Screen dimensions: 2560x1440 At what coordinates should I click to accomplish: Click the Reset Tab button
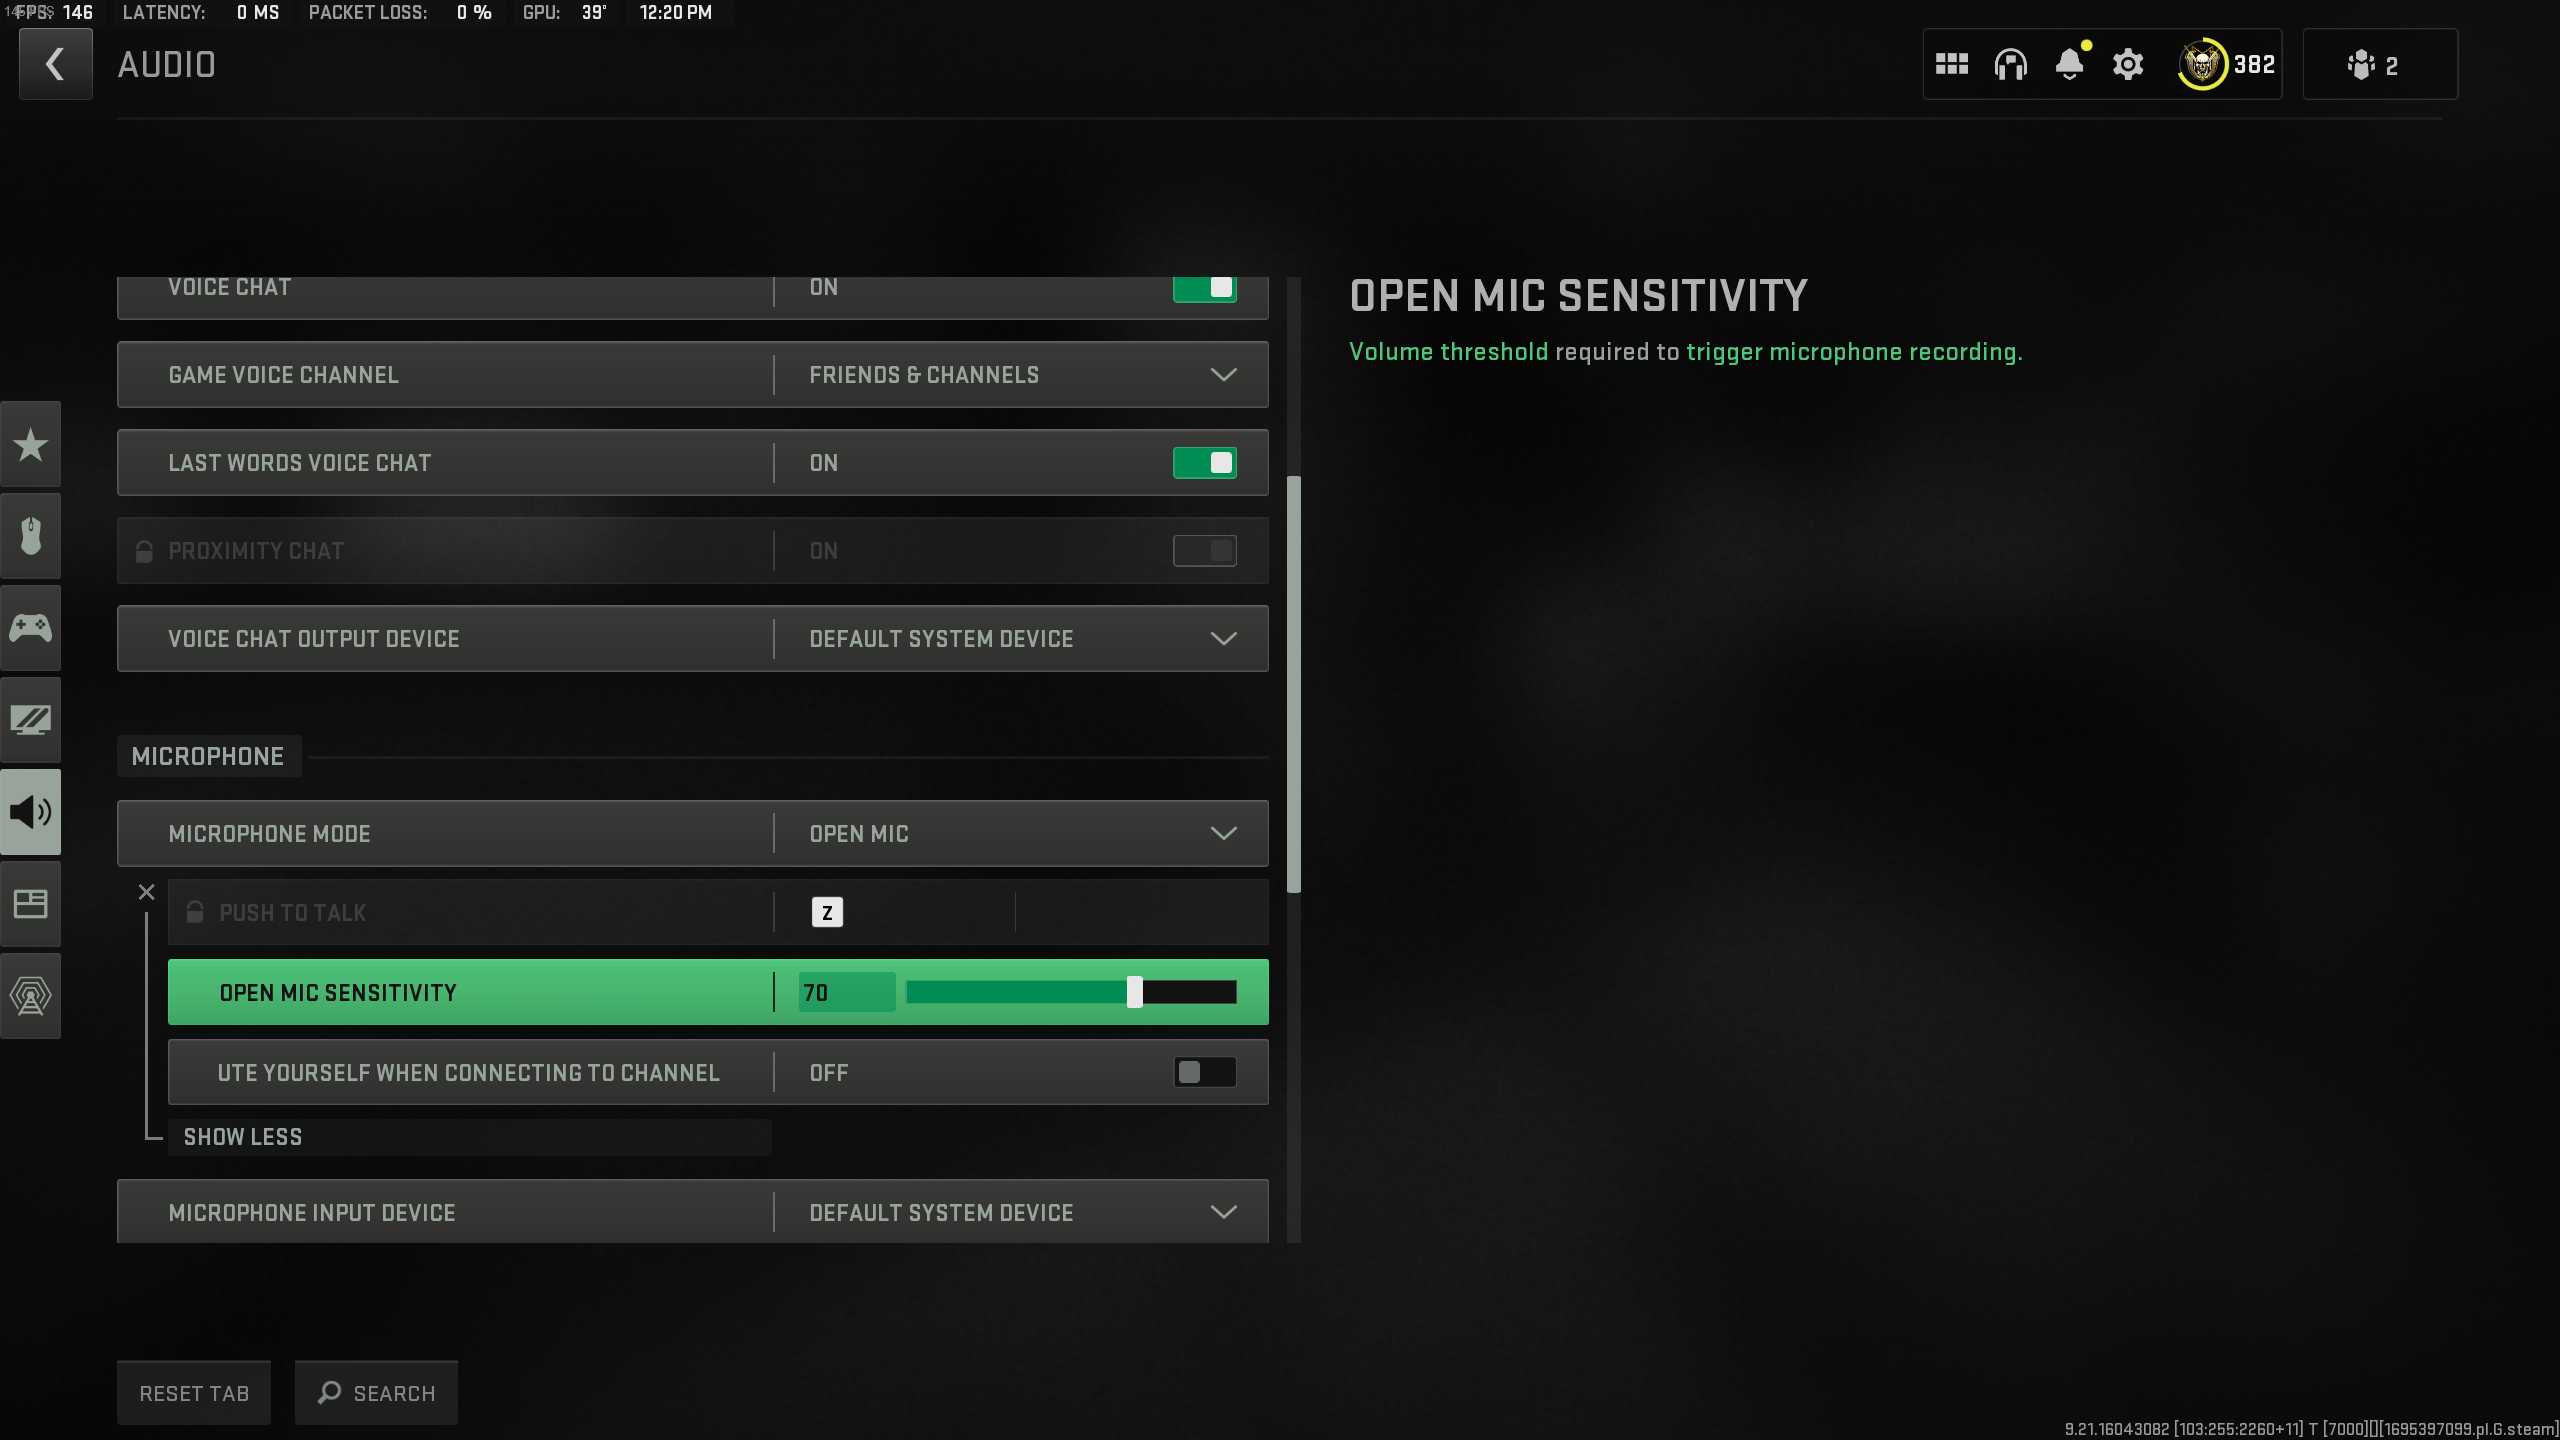193,1392
